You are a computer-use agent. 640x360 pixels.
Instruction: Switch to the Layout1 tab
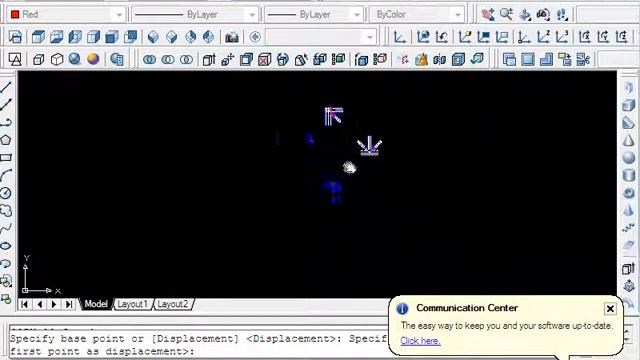coord(132,304)
